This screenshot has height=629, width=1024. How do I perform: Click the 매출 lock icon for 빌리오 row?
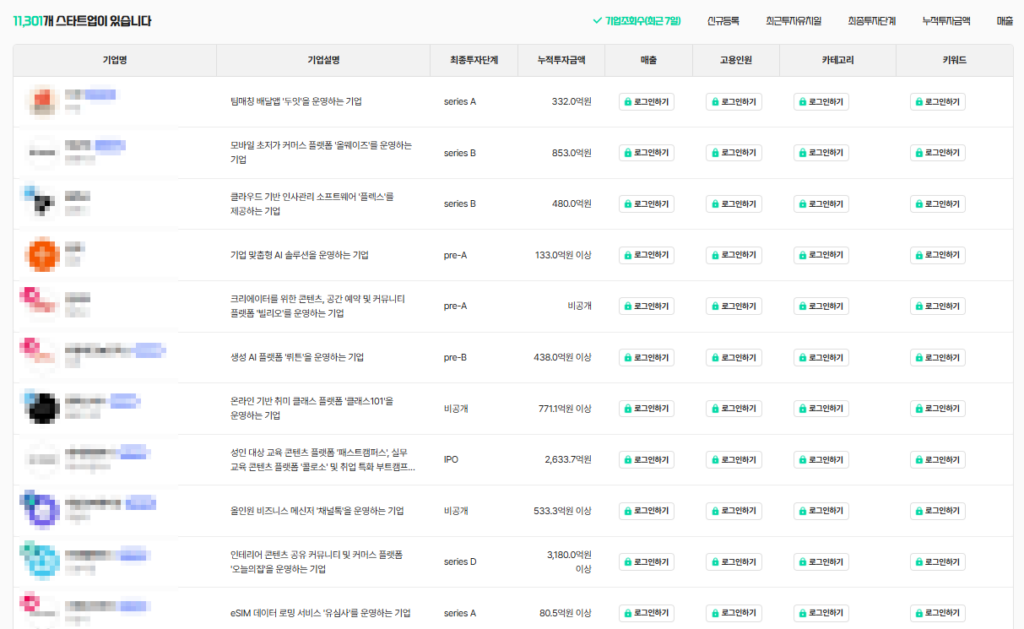tap(628, 306)
